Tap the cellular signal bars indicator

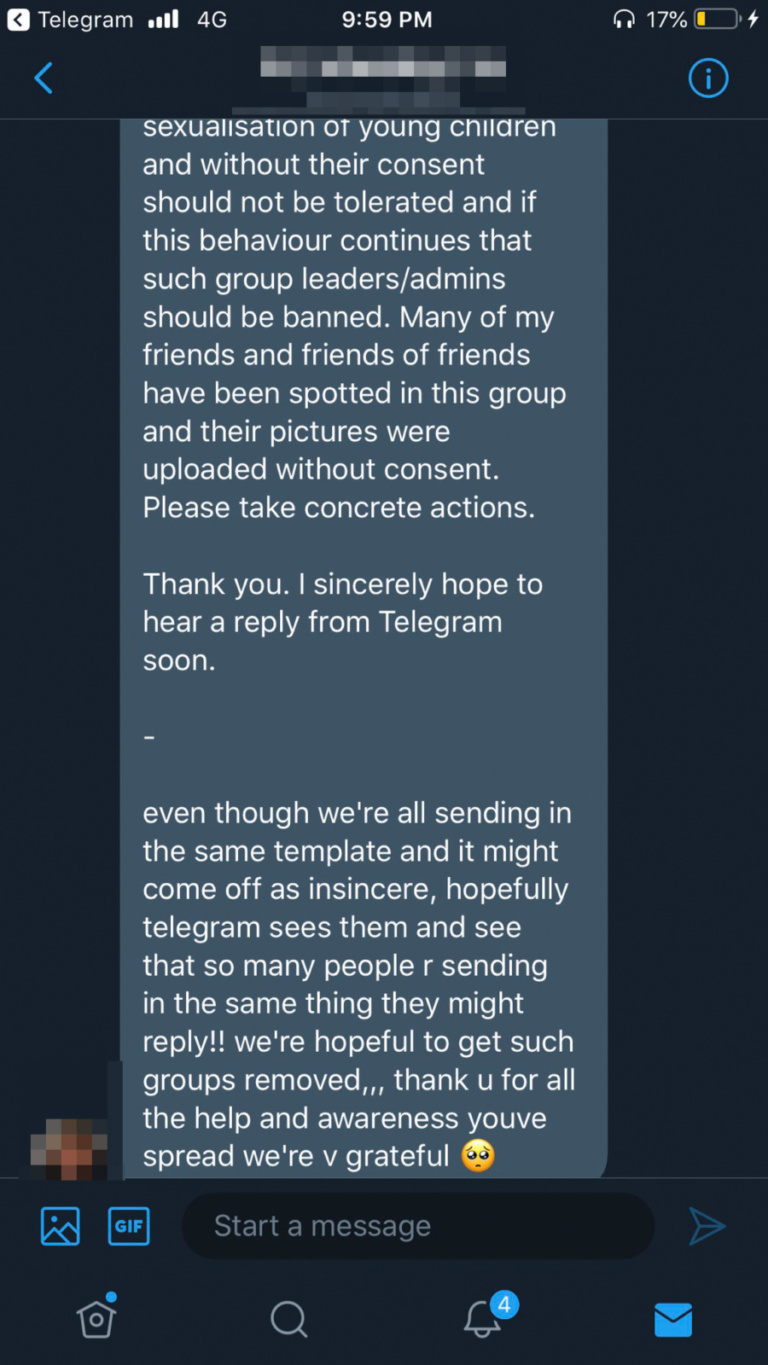click(x=163, y=17)
